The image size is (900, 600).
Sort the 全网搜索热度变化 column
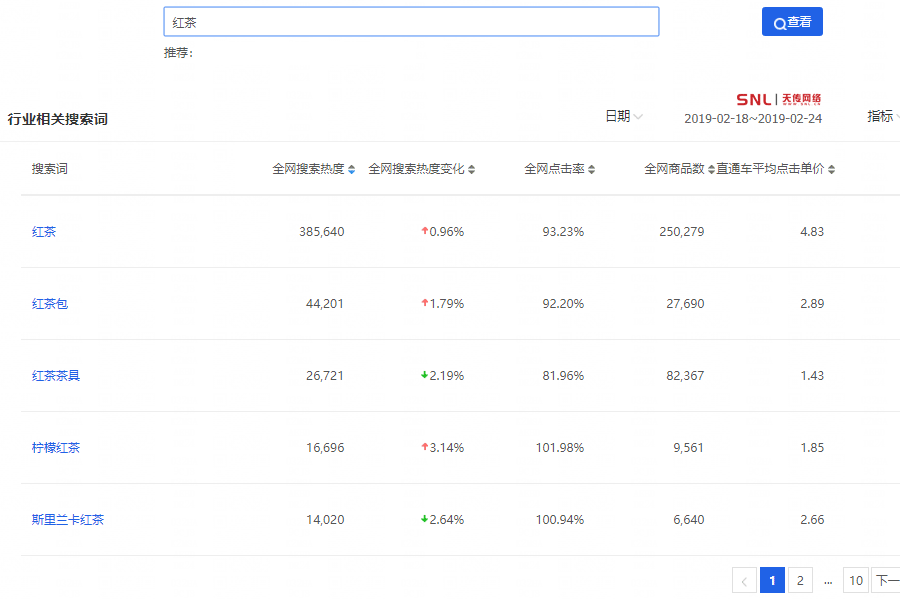(x=470, y=169)
